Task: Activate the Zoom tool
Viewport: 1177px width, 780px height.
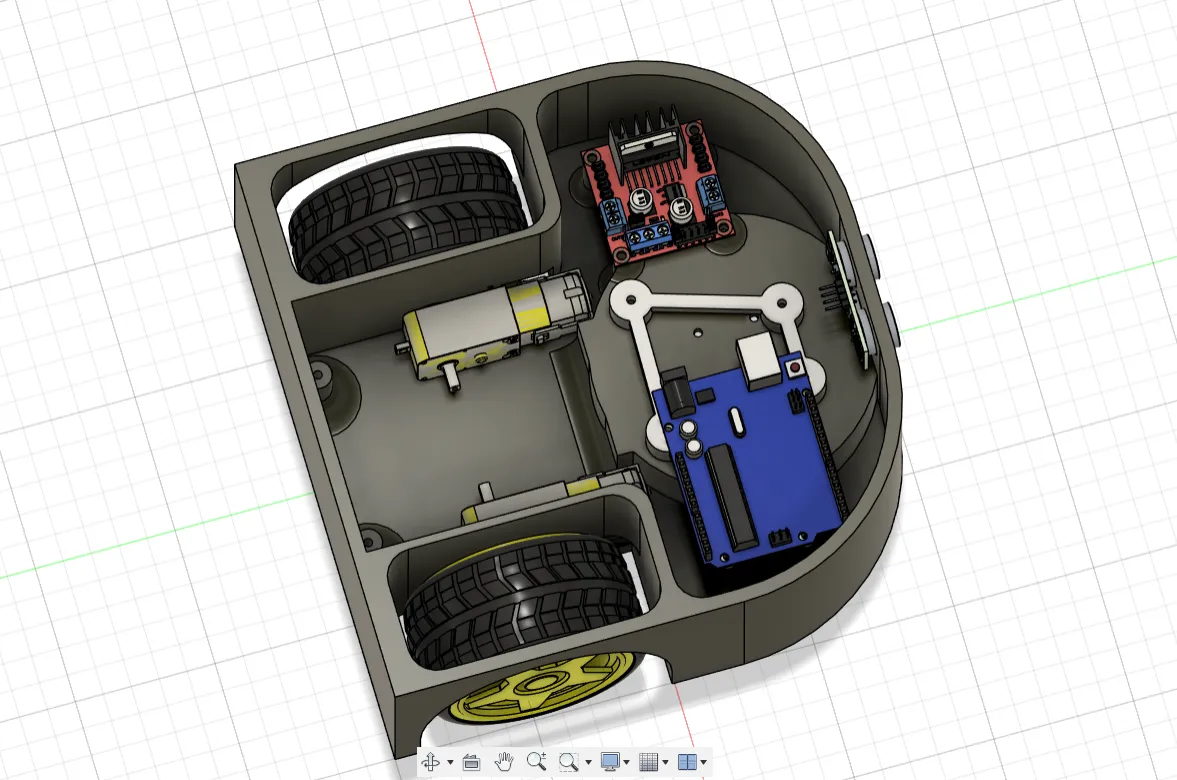Action: point(536,762)
